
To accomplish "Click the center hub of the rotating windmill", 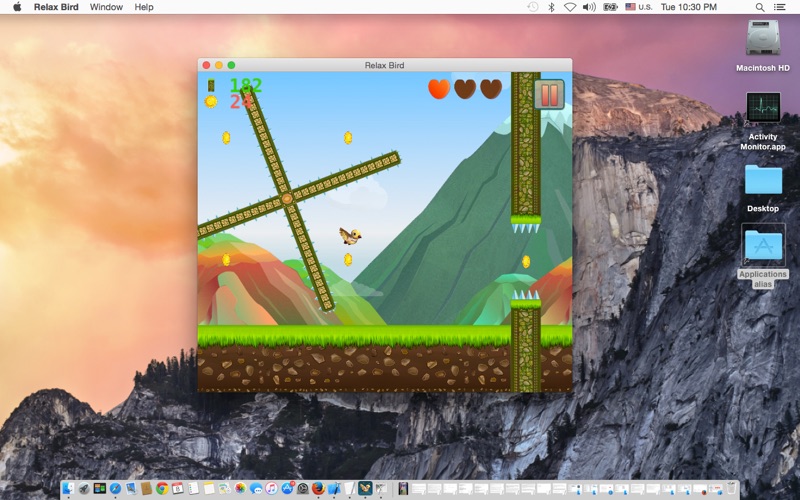I will click(287, 198).
